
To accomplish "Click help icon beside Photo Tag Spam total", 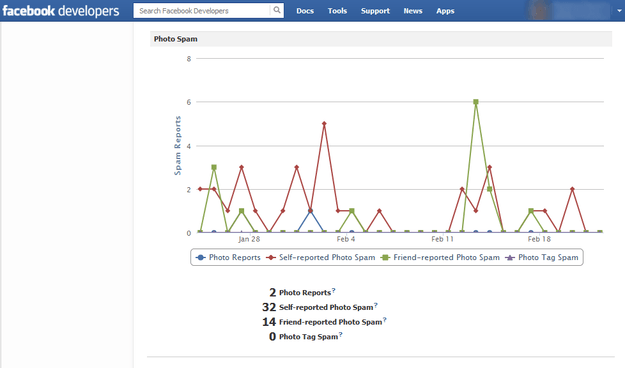I will click(x=340, y=335).
